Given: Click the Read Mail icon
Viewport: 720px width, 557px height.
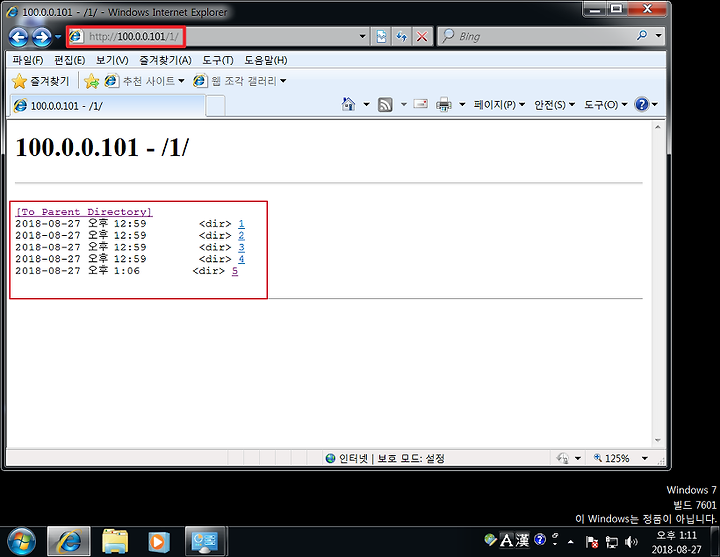Looking at the screenshot, I should point(421,104).
